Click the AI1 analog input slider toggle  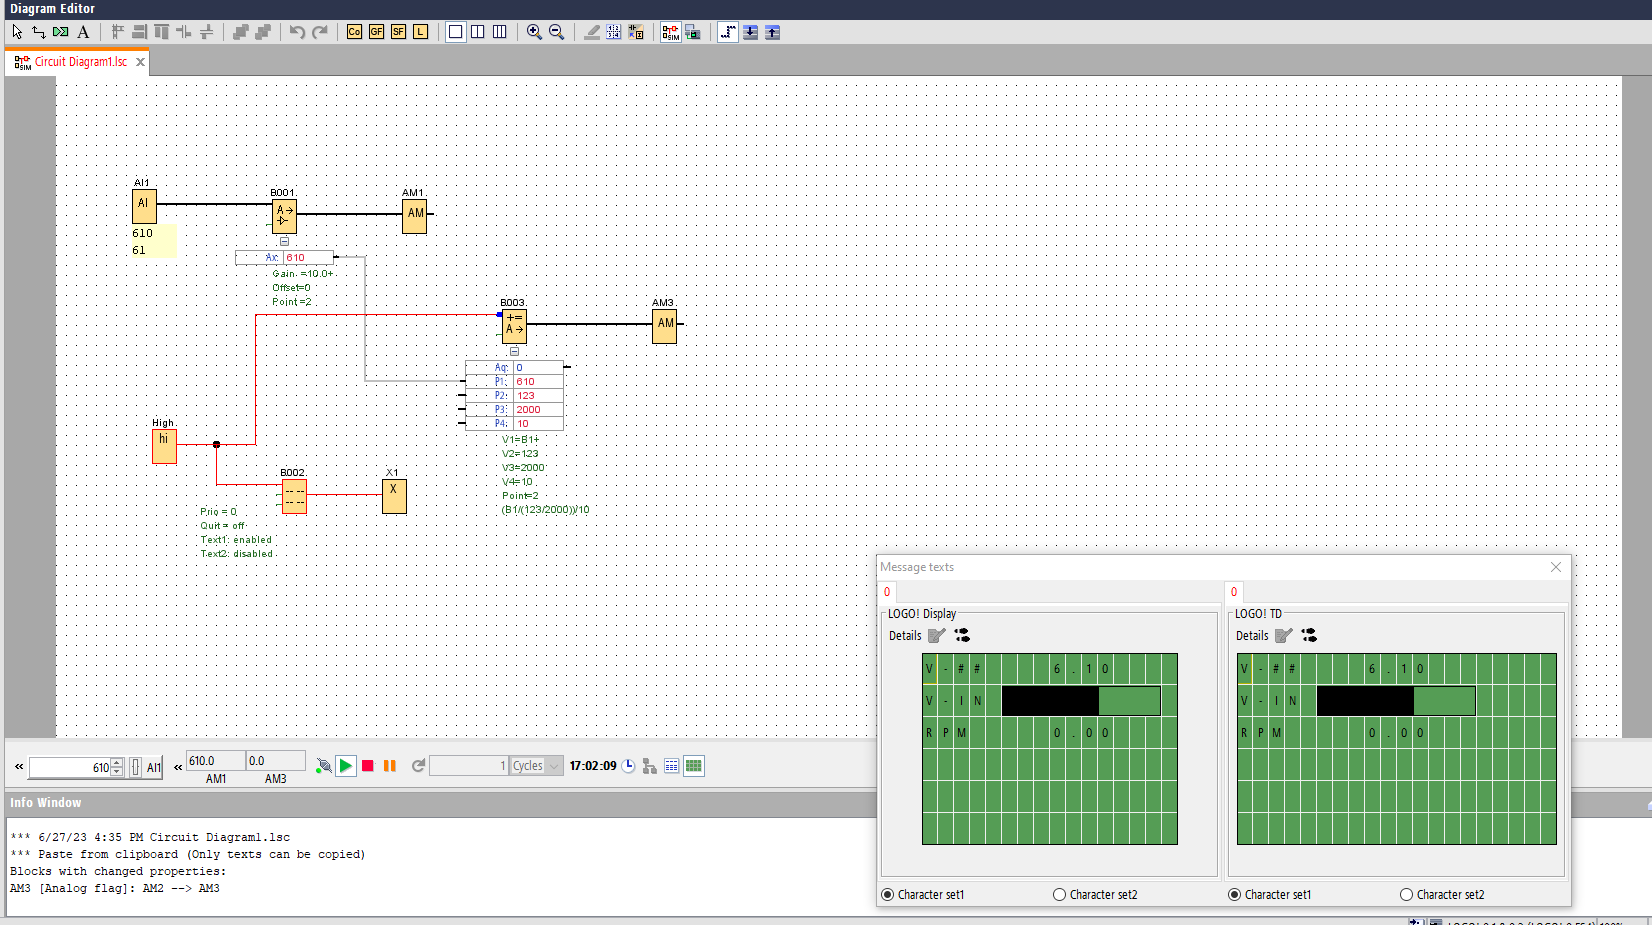point(136,768)
